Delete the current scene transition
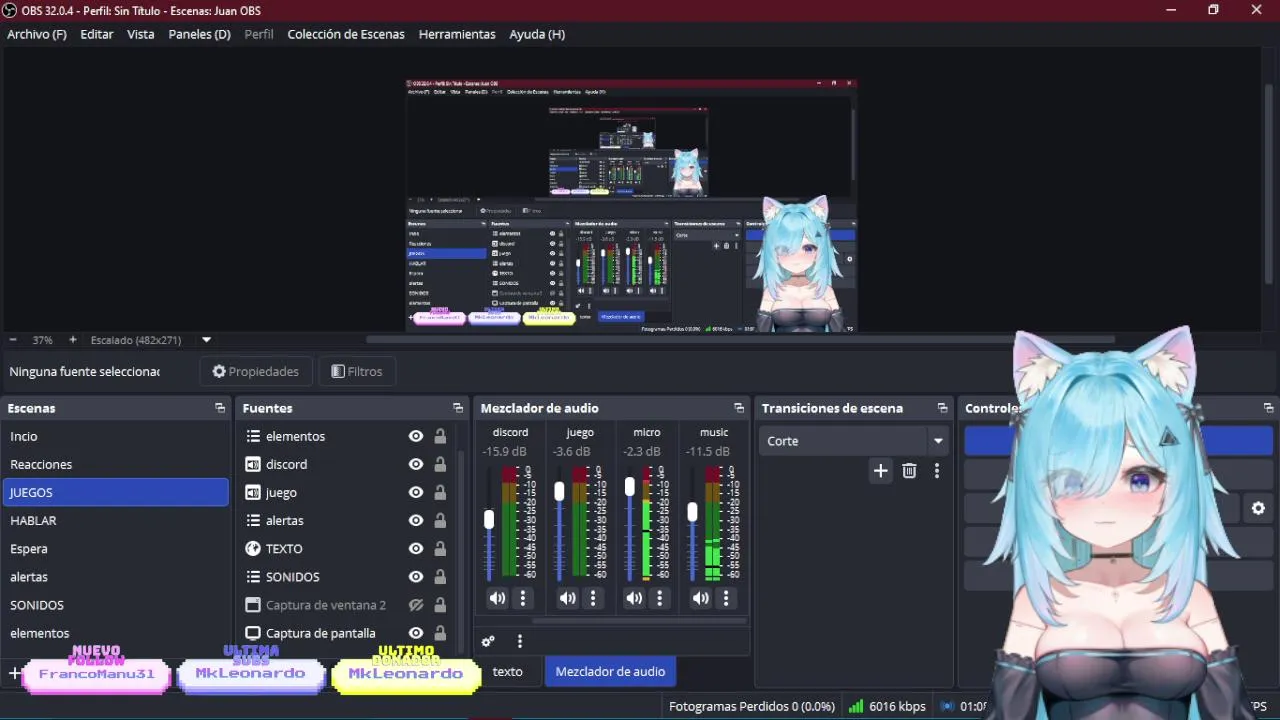Screen dimensions: 1280x720 click(909, 471)
